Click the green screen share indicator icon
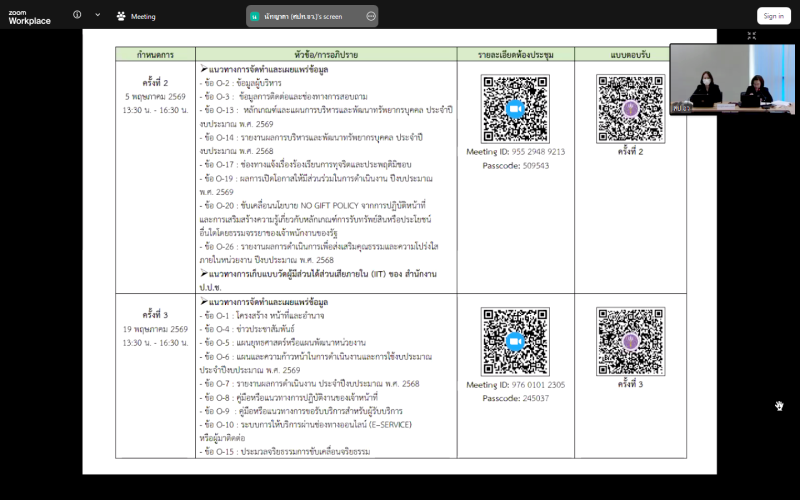This screenshot has width=800, height=500. [255, 16]
